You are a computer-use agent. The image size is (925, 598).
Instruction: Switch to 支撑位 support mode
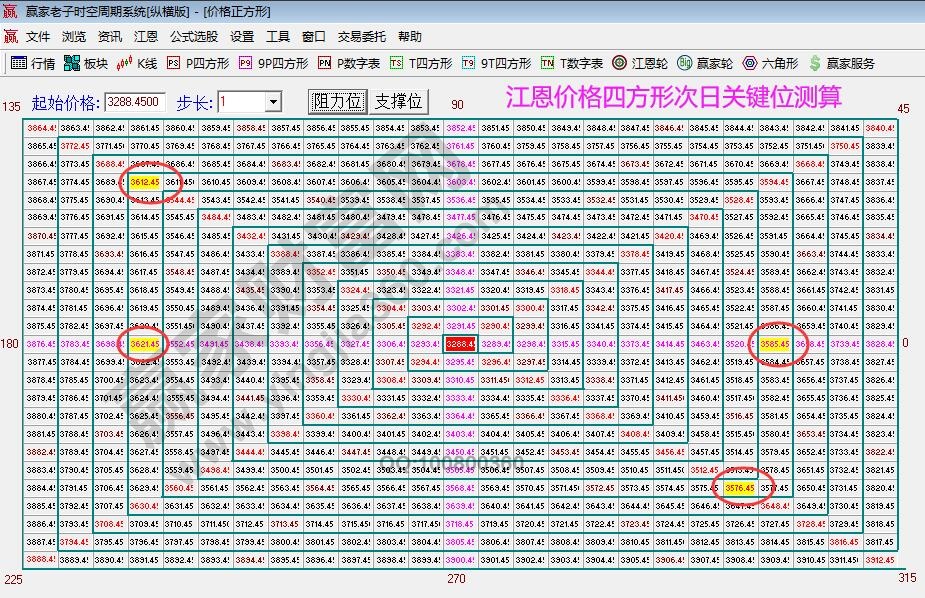pyautogui.click(x=400, y=100)
